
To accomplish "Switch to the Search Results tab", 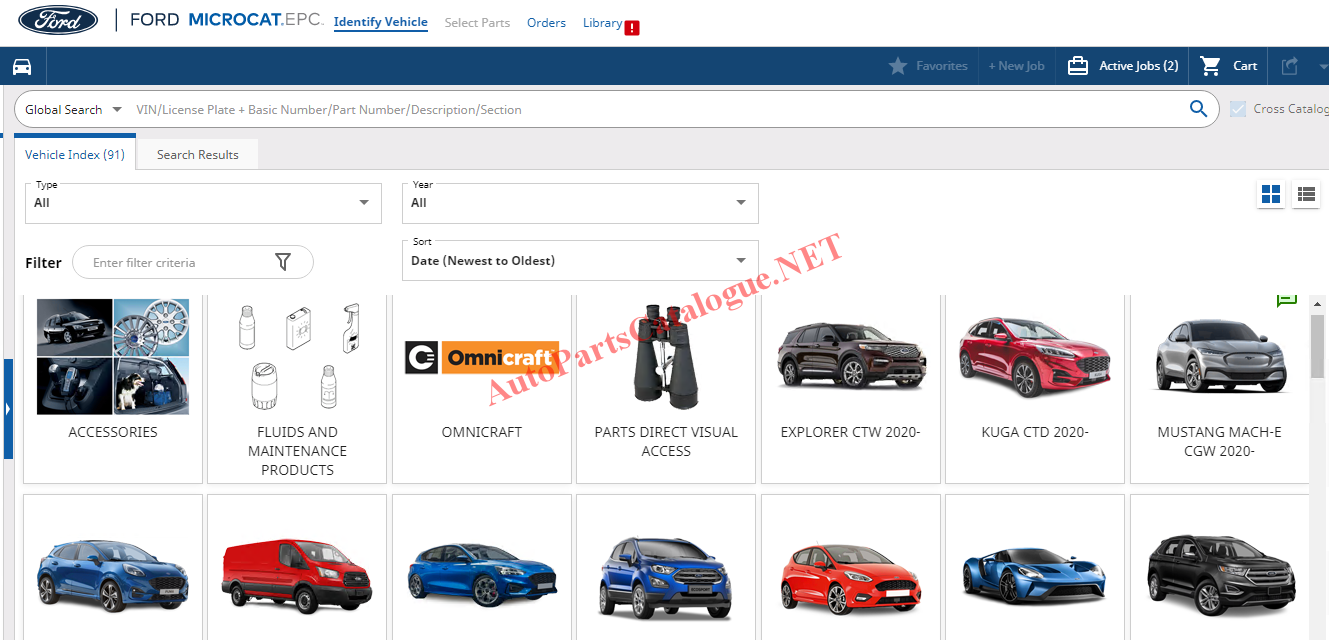I will pos(197,155).
